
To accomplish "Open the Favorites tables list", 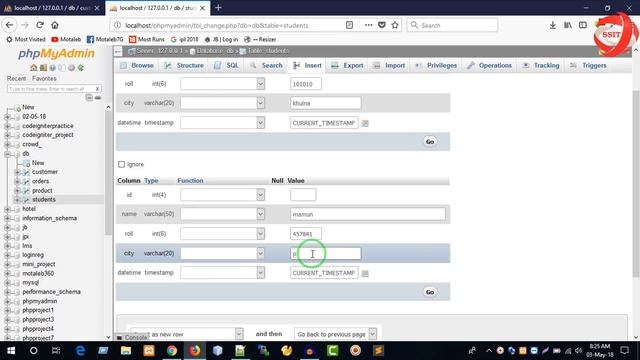I will point(44,78).
